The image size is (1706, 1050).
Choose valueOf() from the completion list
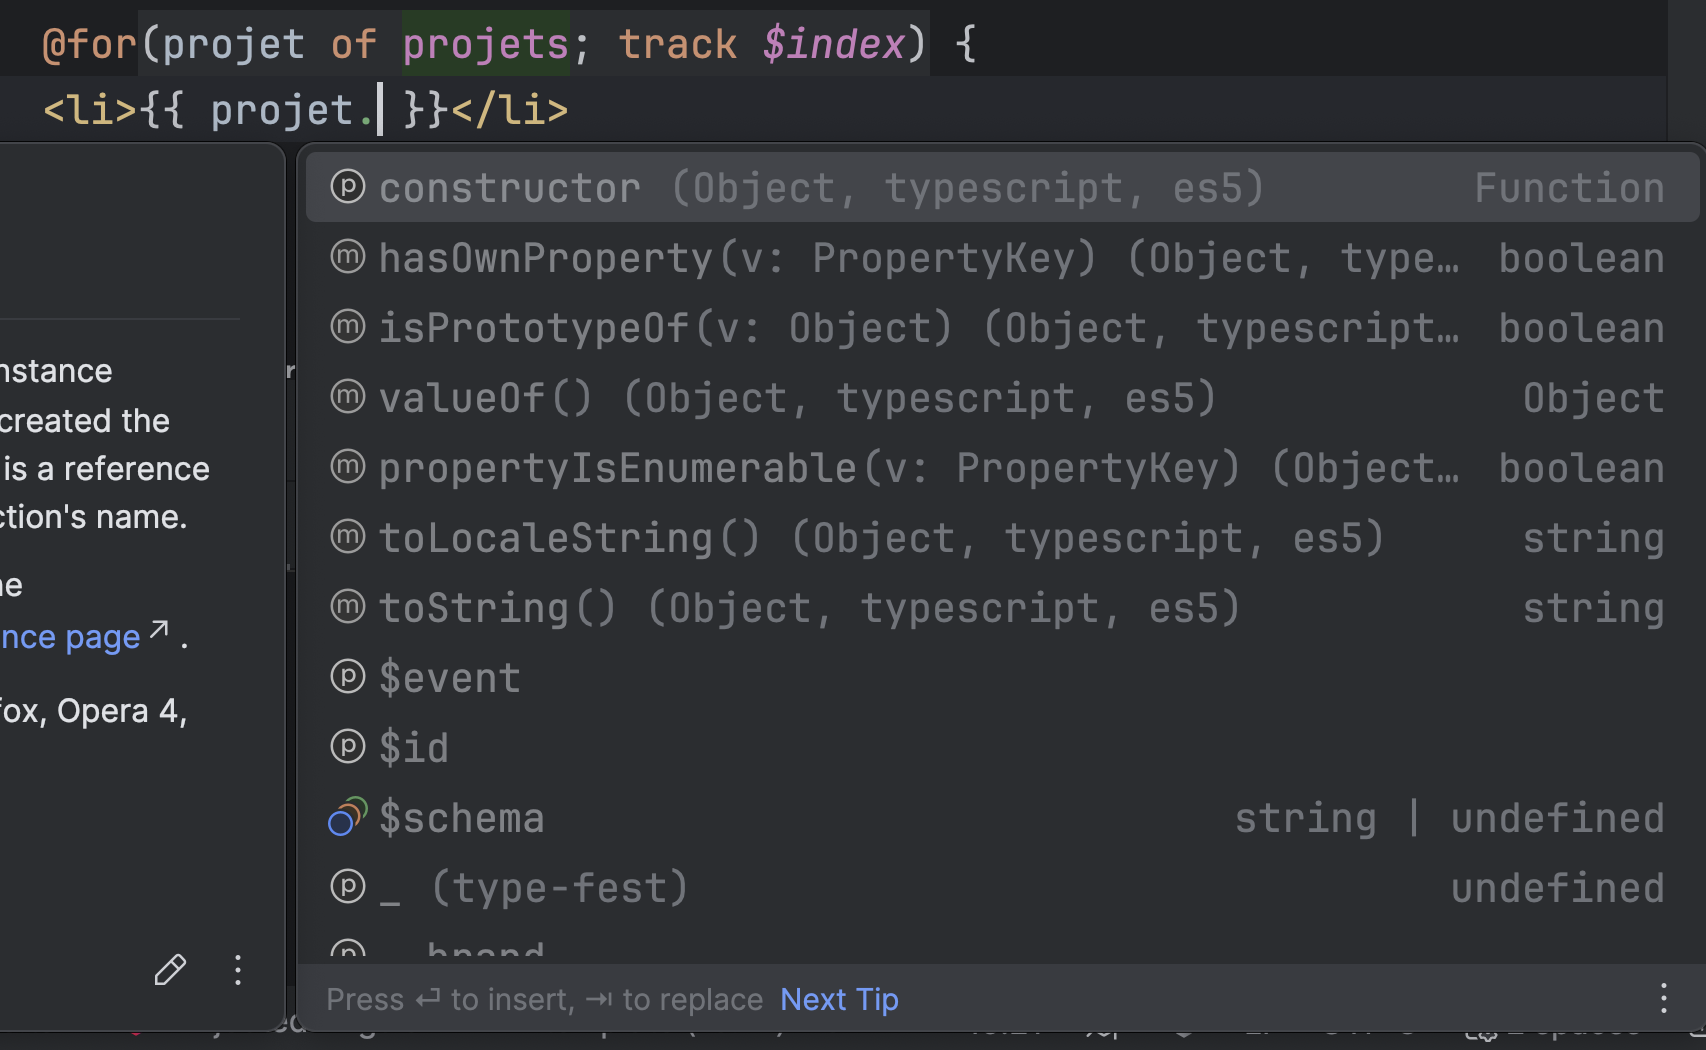click(x=485, y=398)
